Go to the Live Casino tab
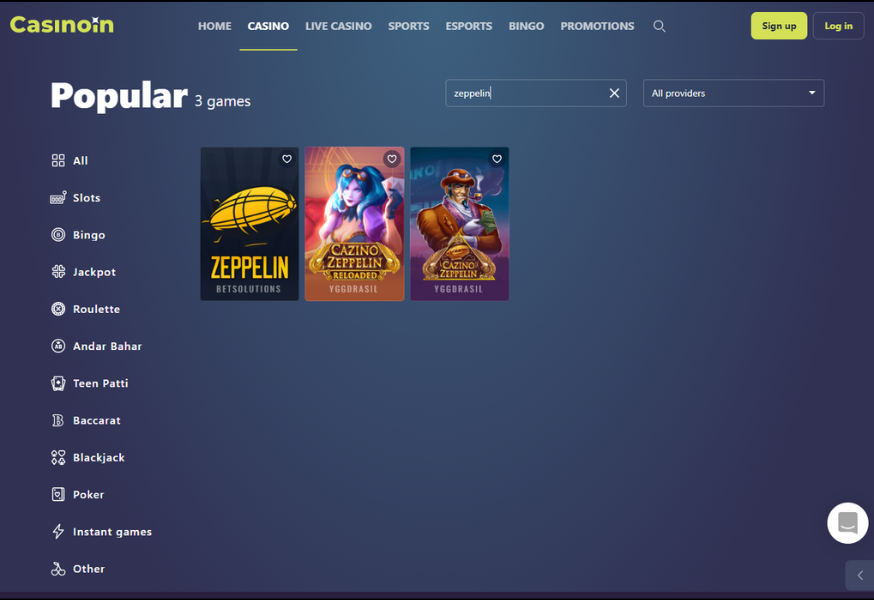874x600 pixels. coord(338,26)
